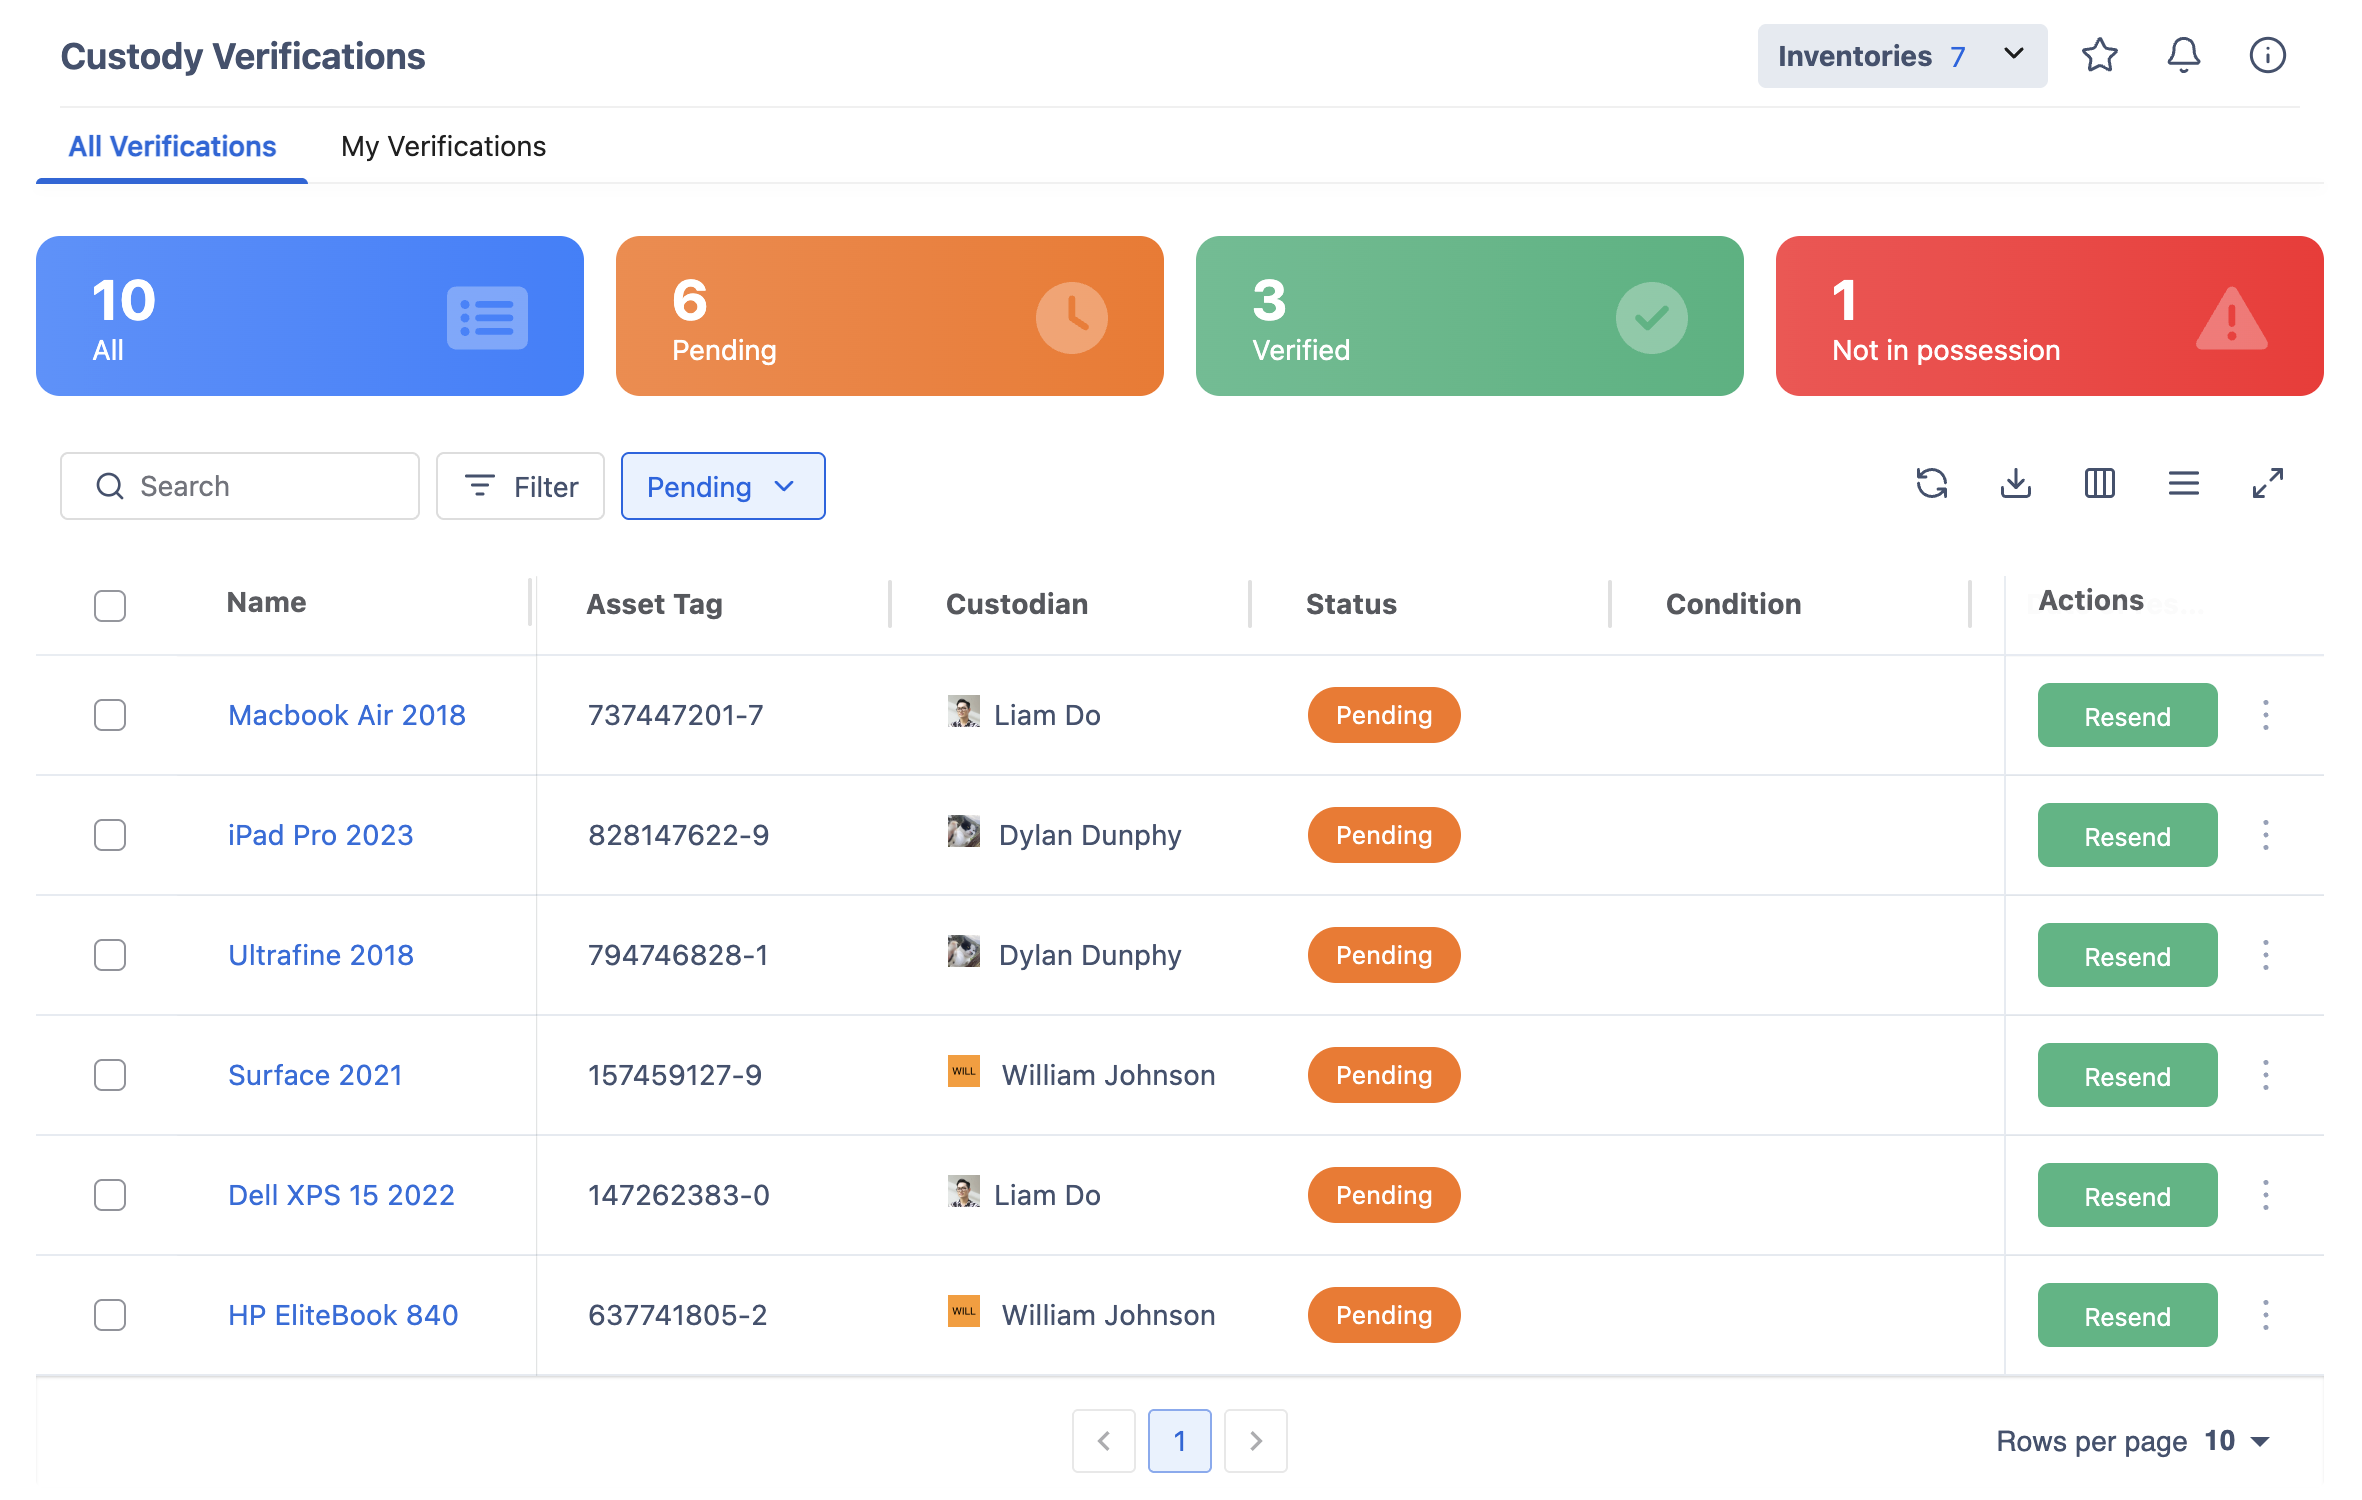Click the info circle icon
This screenshot has width=2362, height=1500.
[2267, 55]
